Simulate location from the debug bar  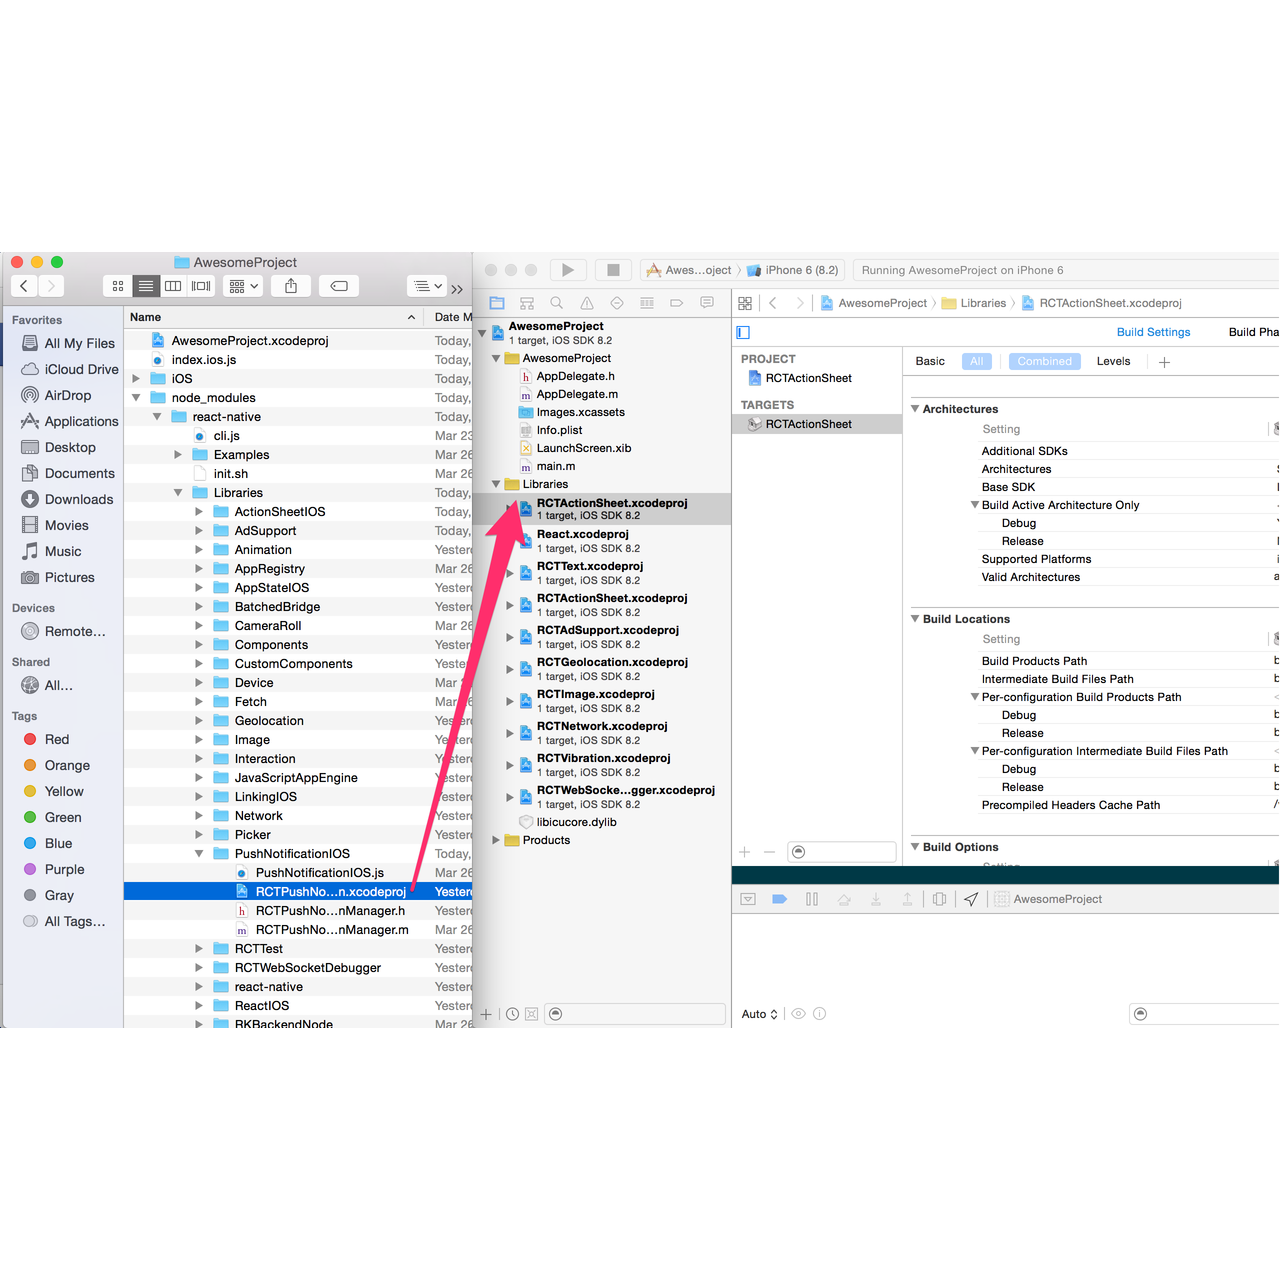[x=971, y=898]
